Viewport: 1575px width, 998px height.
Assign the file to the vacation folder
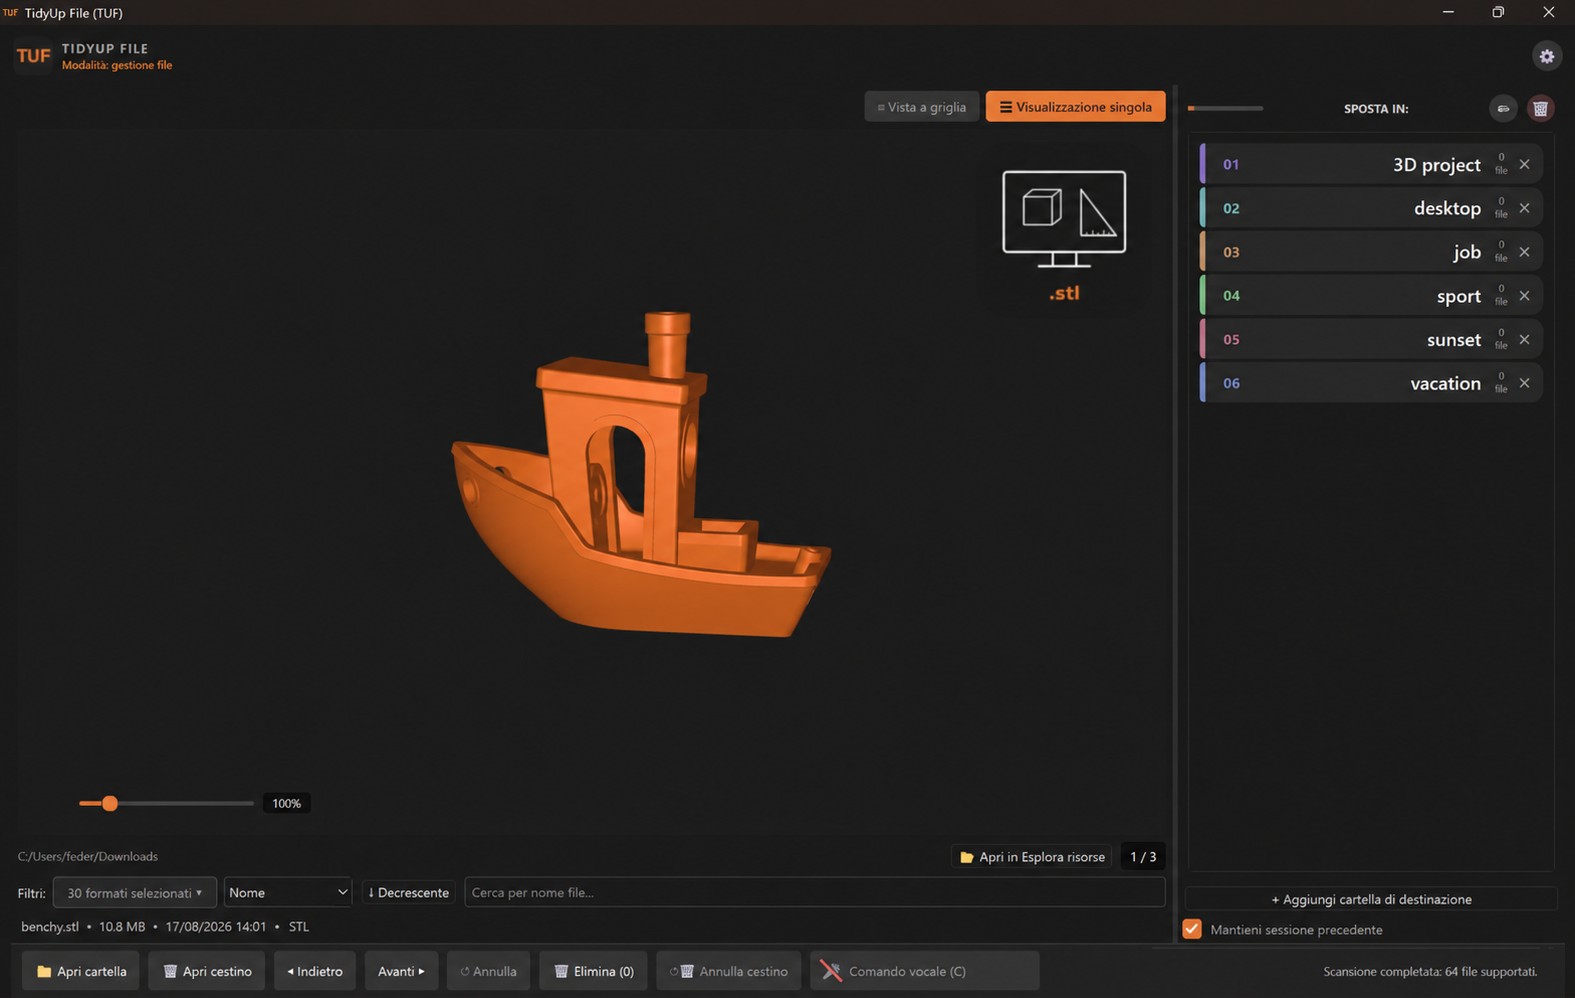click(x=1370, y=383)
